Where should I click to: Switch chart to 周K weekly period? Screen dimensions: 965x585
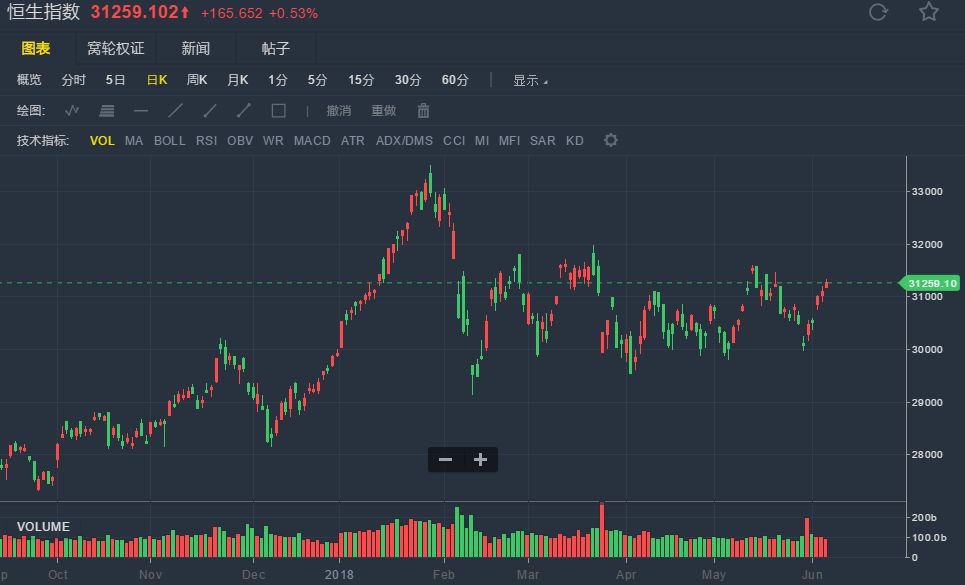[197, 80]
